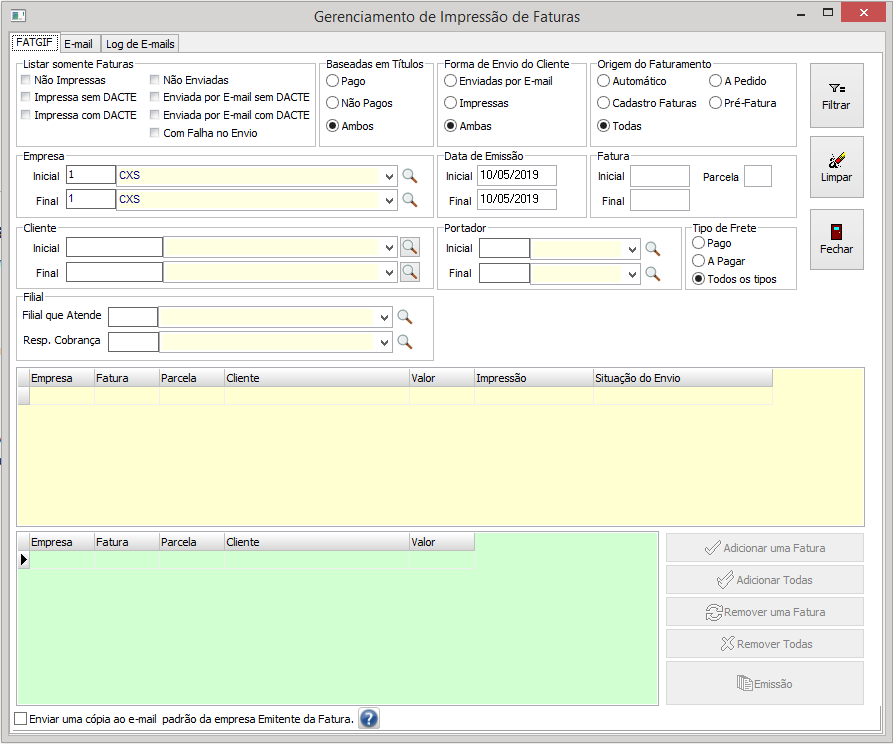Click magnifier next to Cliente Final

(x=410, y=272)
